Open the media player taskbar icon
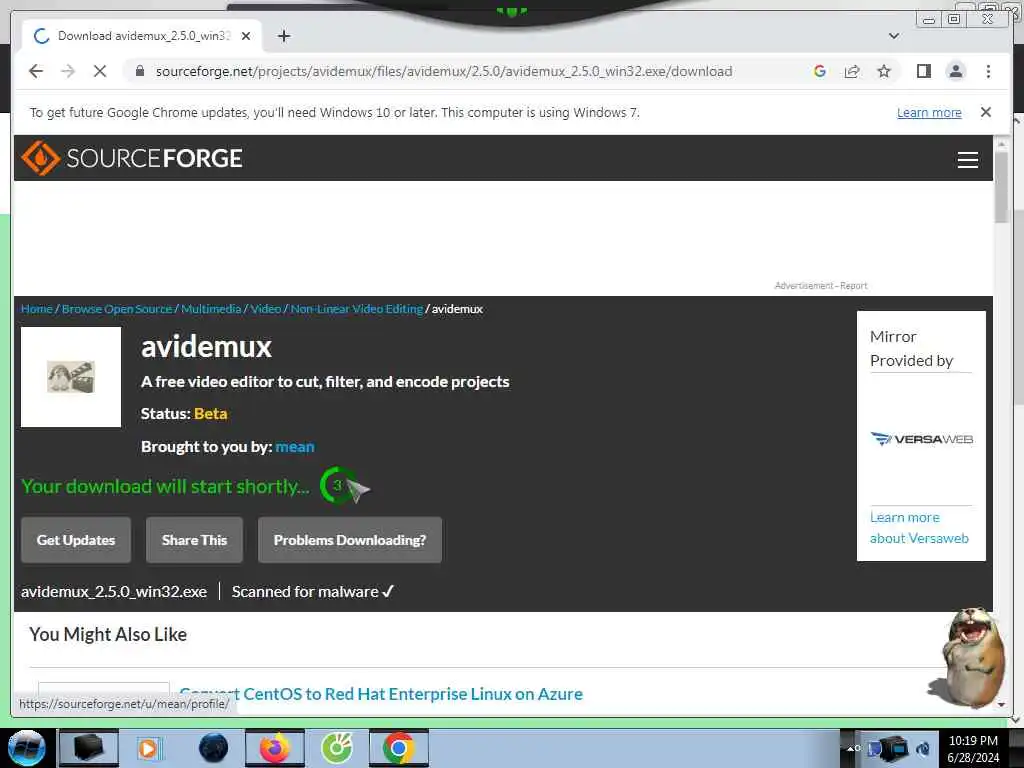1024x768 pixels. (x=148, y=748)
